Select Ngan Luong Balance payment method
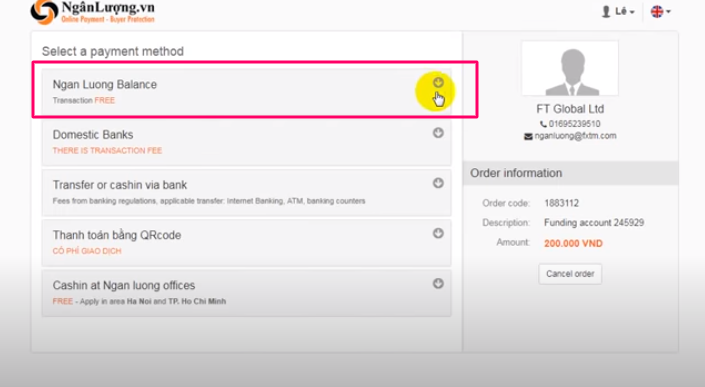 pos(246,91)
